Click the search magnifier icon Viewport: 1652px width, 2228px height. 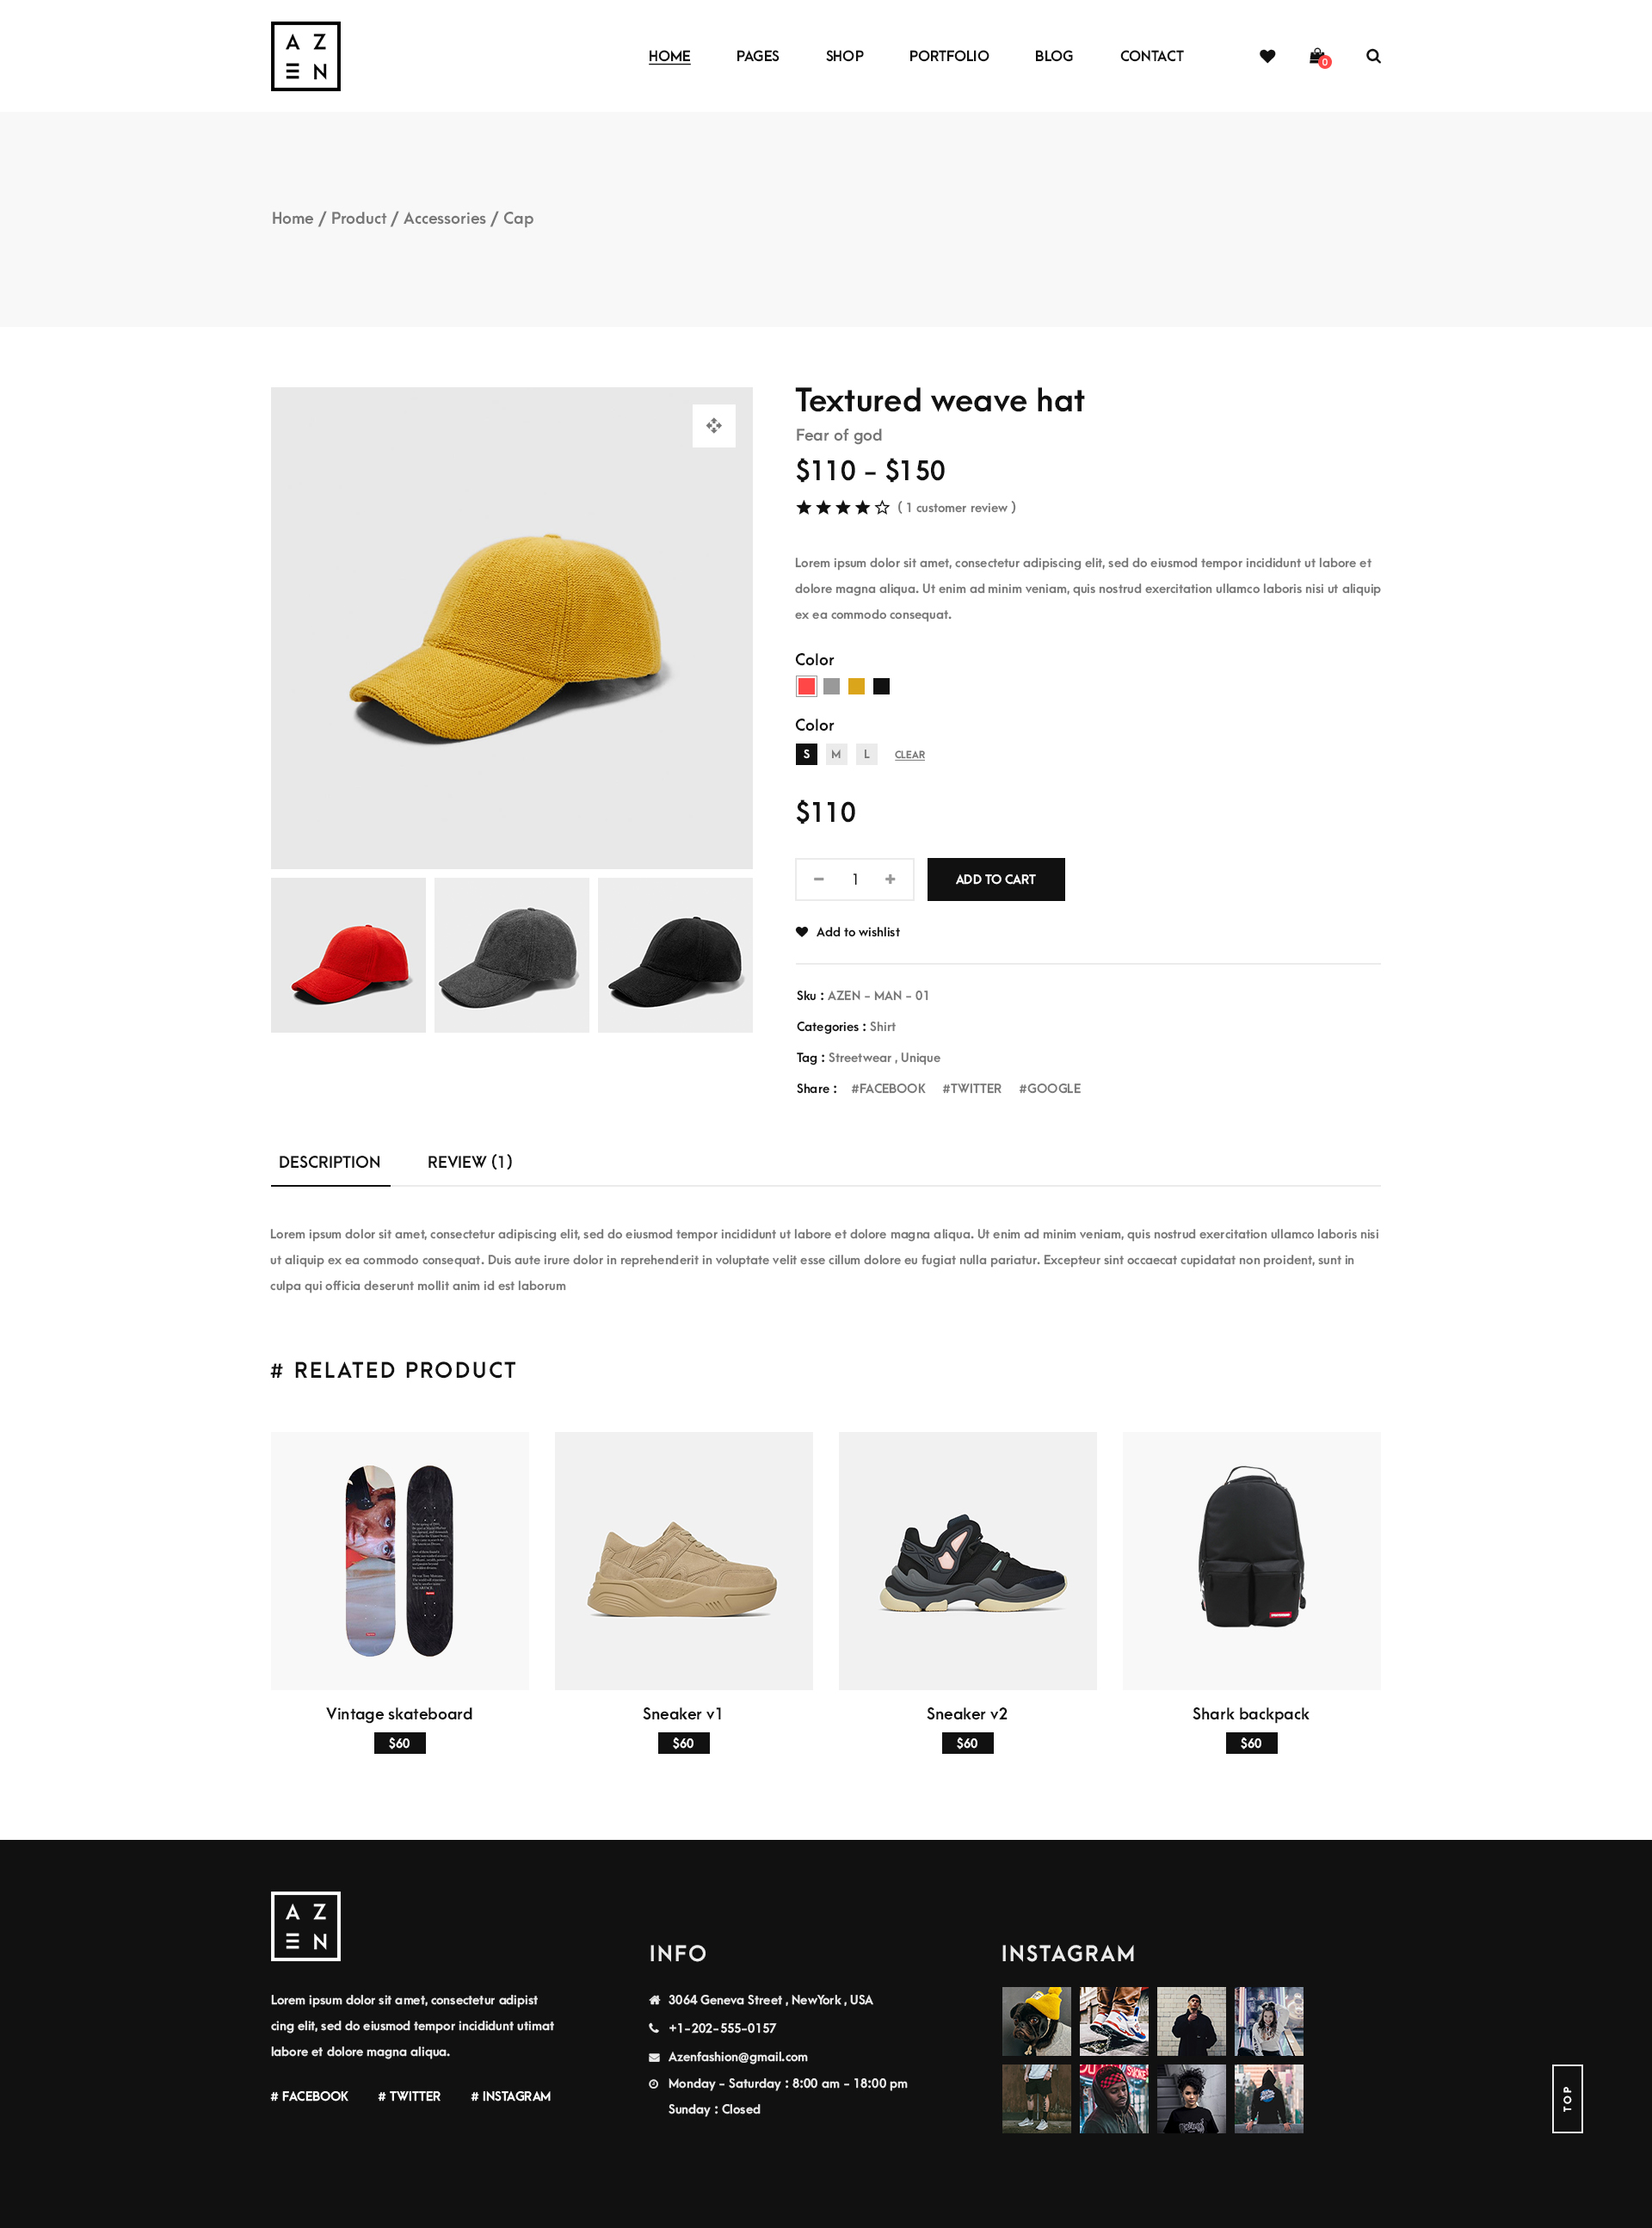pyautogui.click(x=1373, y=56)
